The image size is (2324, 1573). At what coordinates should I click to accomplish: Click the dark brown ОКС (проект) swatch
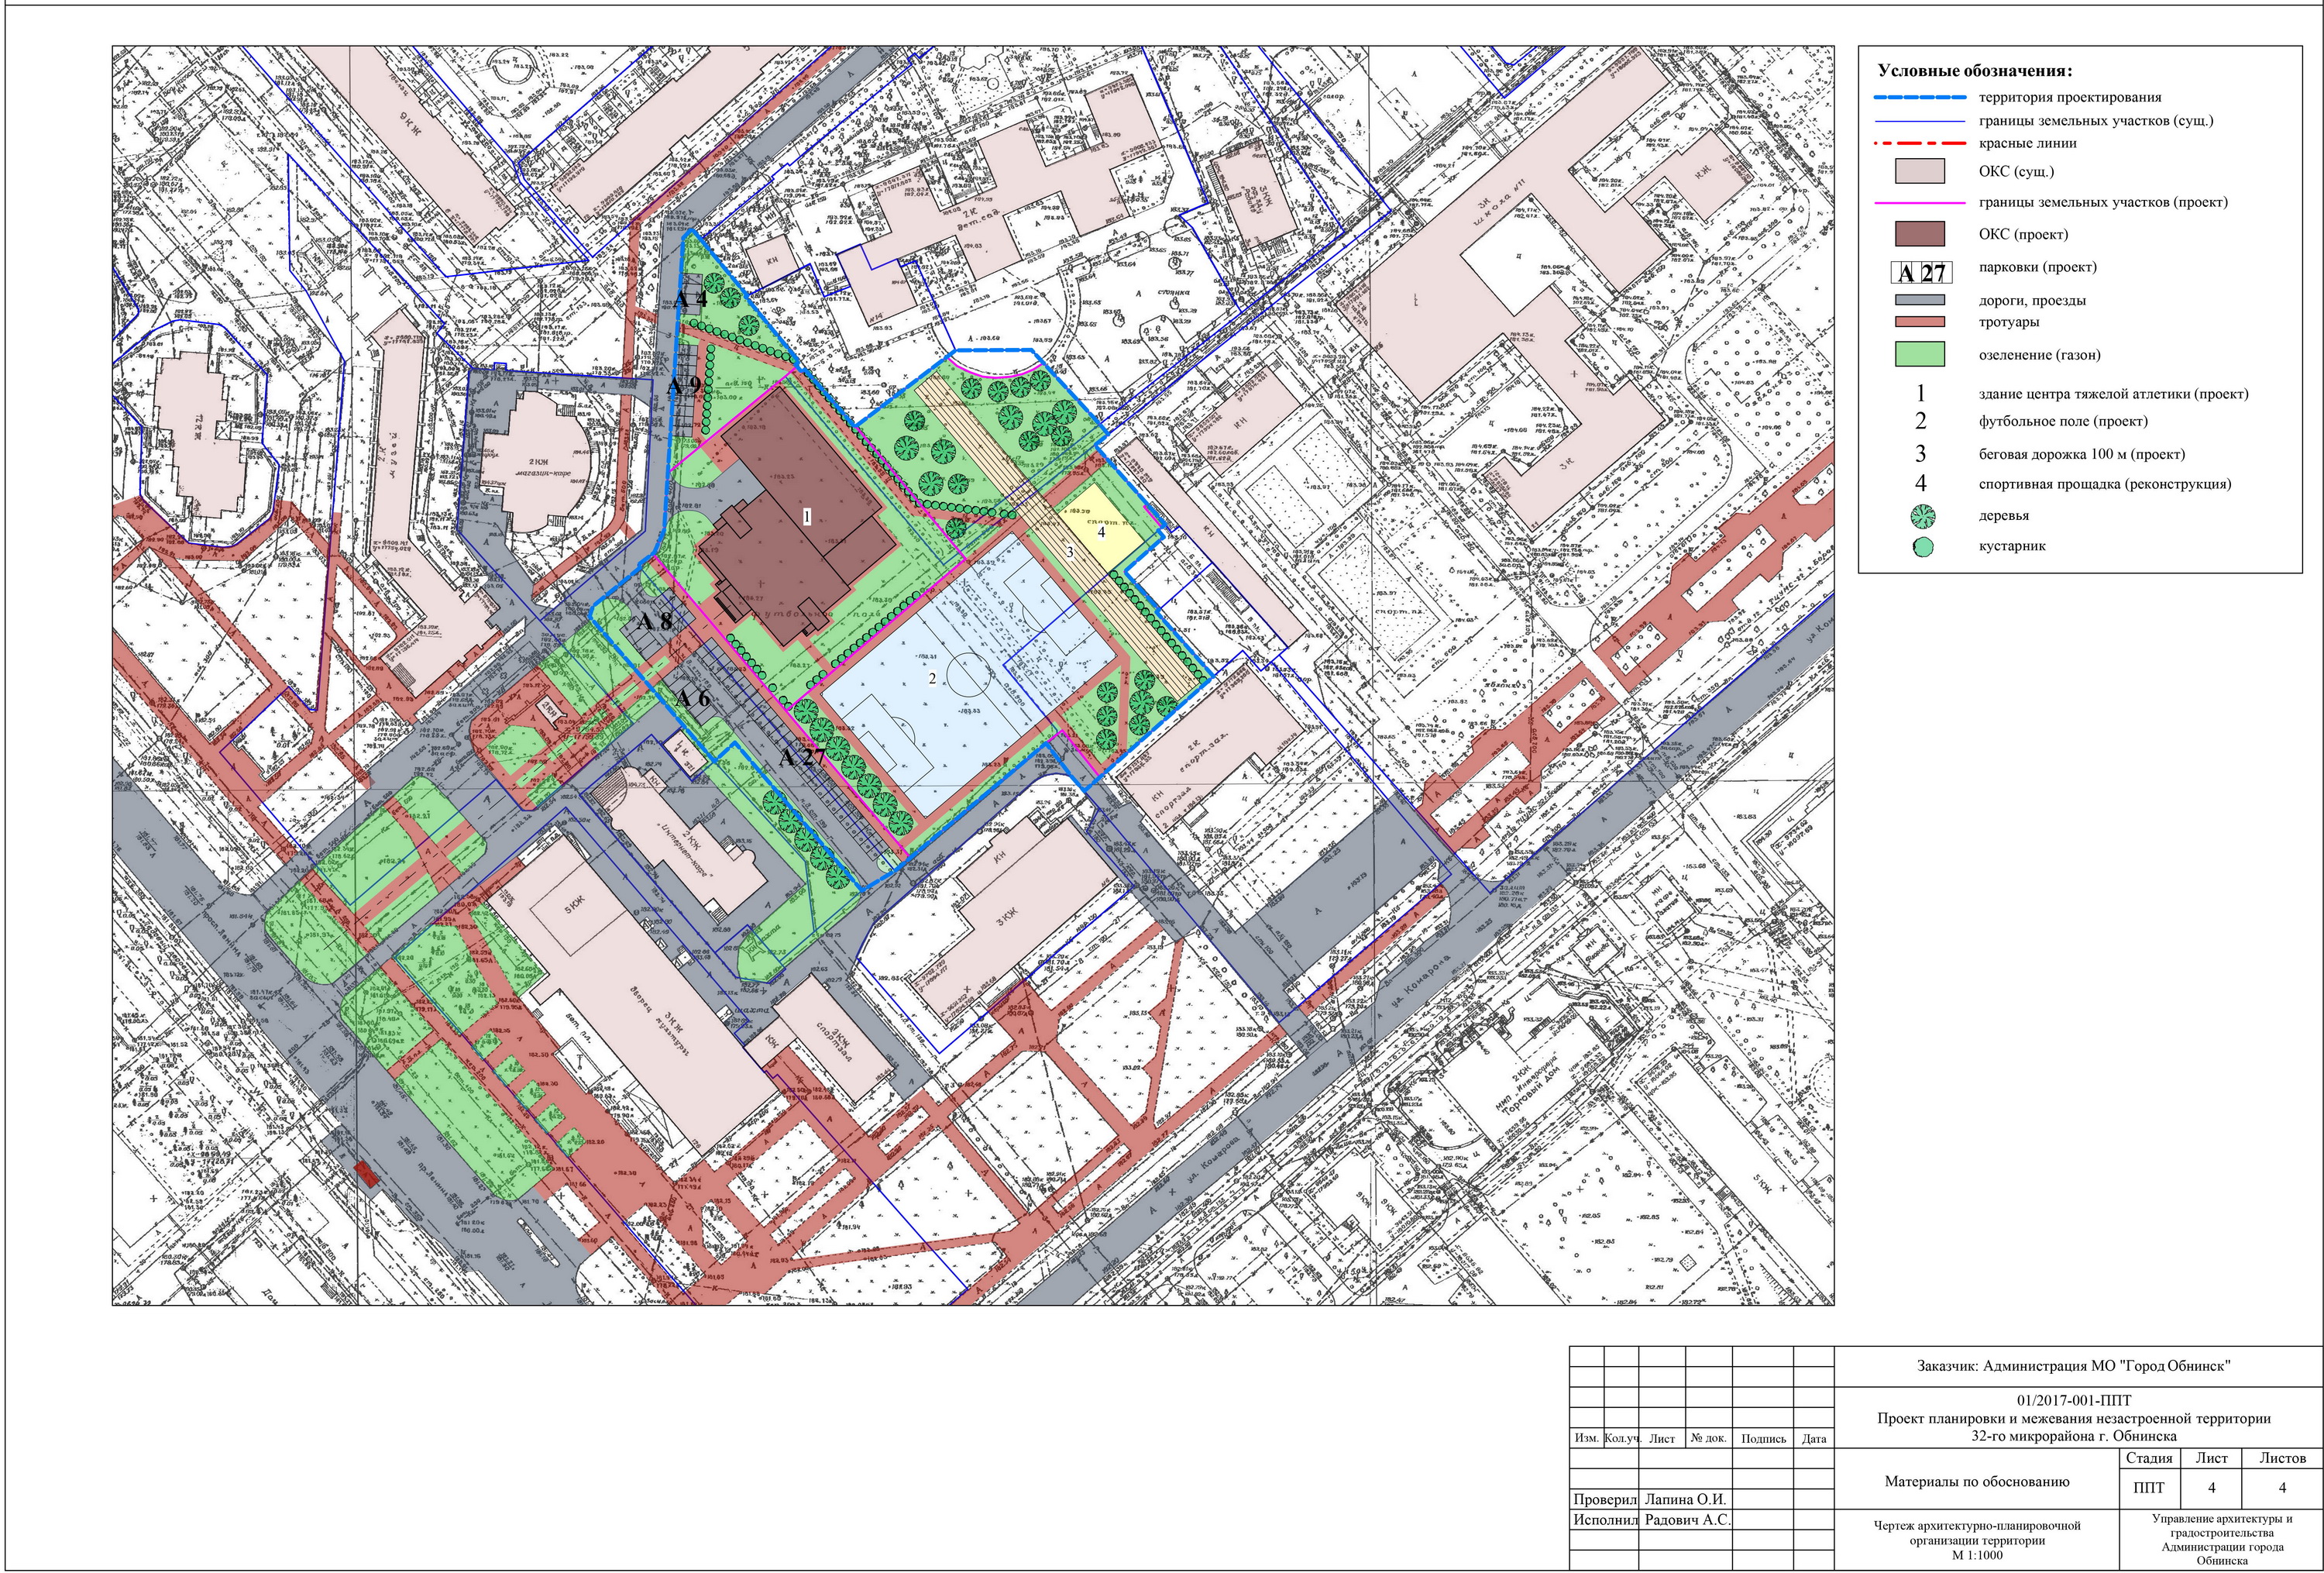point(1920,234)
